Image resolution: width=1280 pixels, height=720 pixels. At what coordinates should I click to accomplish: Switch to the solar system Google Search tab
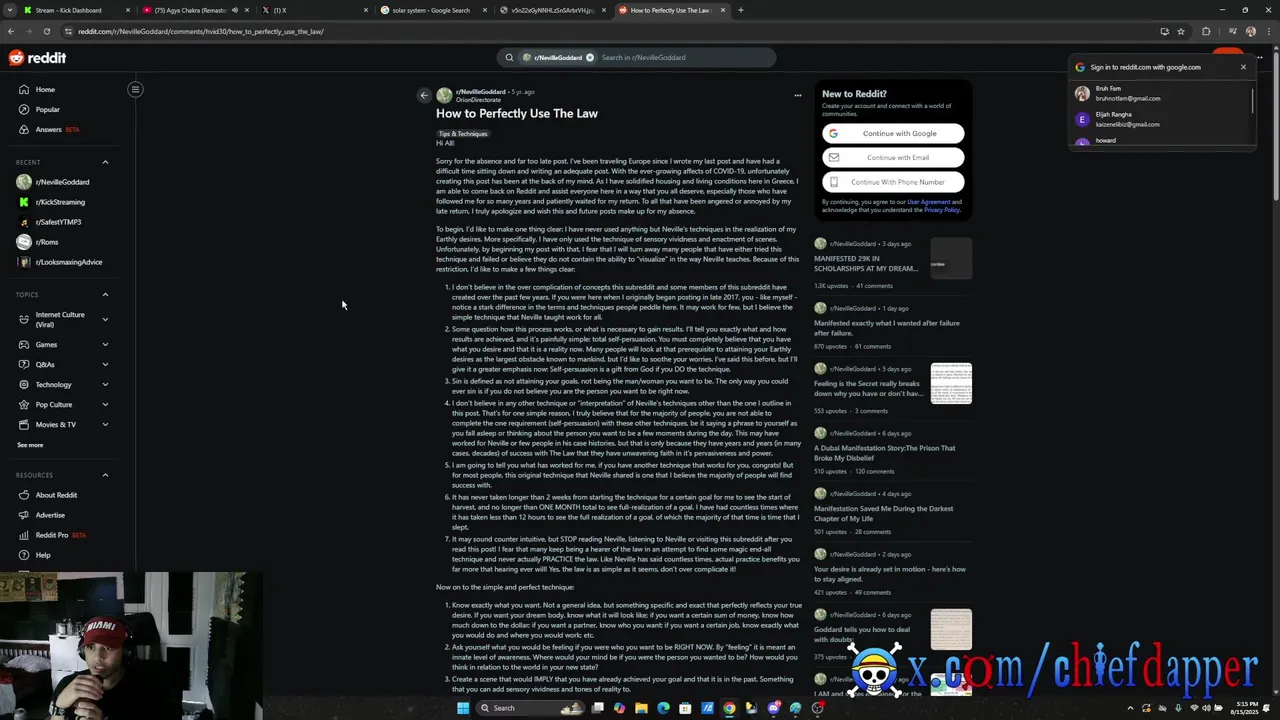click(433, 10)
